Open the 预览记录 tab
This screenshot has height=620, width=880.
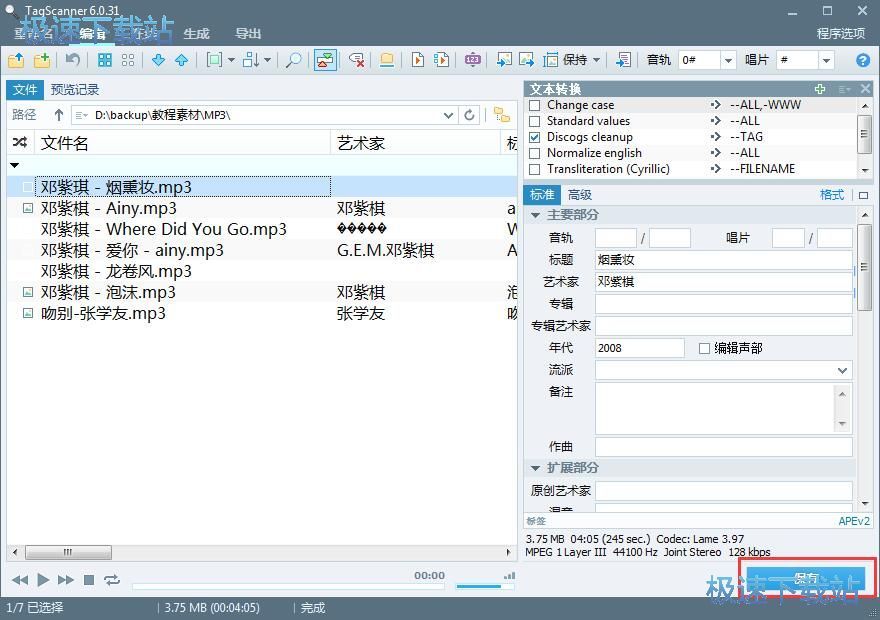tap(75, 90)
